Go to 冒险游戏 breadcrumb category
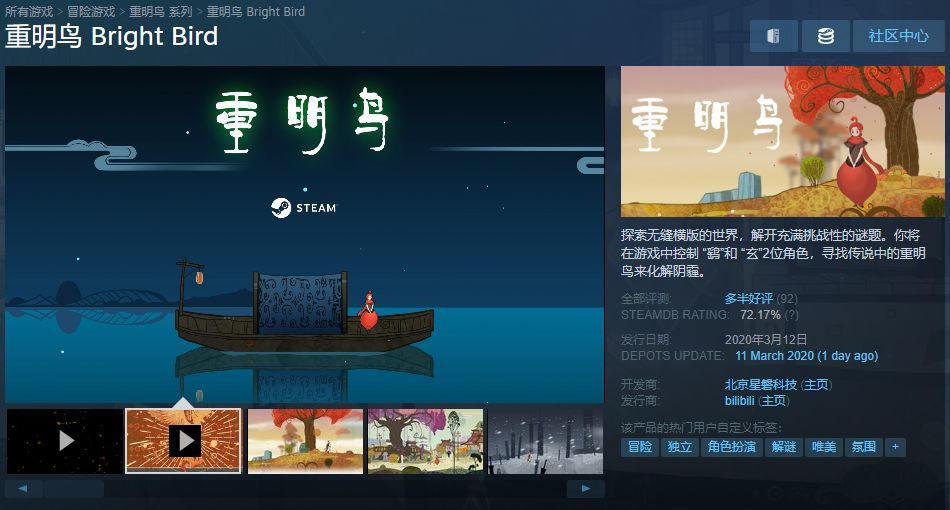 [x=91, y=12]
